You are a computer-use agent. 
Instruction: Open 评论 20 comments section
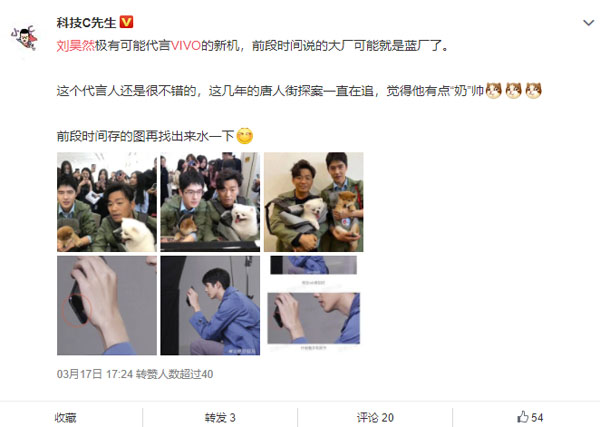[375, 417]
